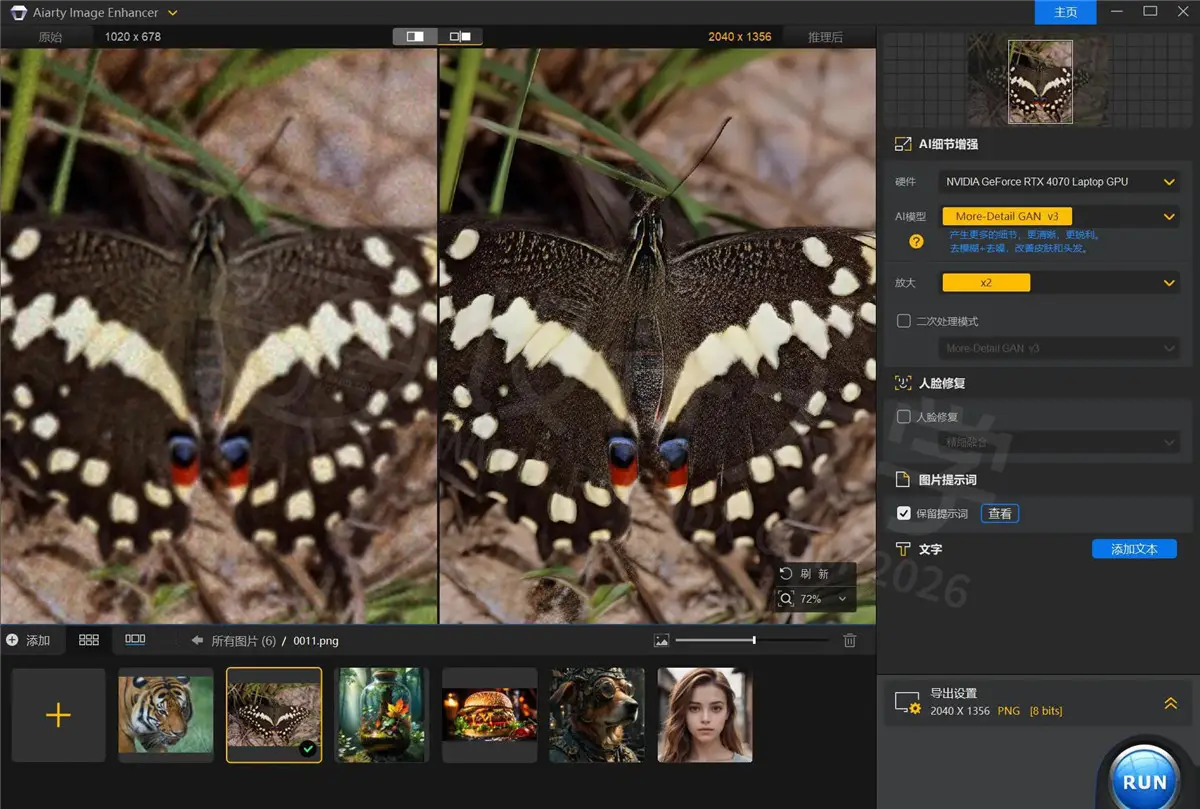This screenshot has width=1200, height=809.
Task: Enable 人脸修复 checkbox
Action: [x=904, y=417]
